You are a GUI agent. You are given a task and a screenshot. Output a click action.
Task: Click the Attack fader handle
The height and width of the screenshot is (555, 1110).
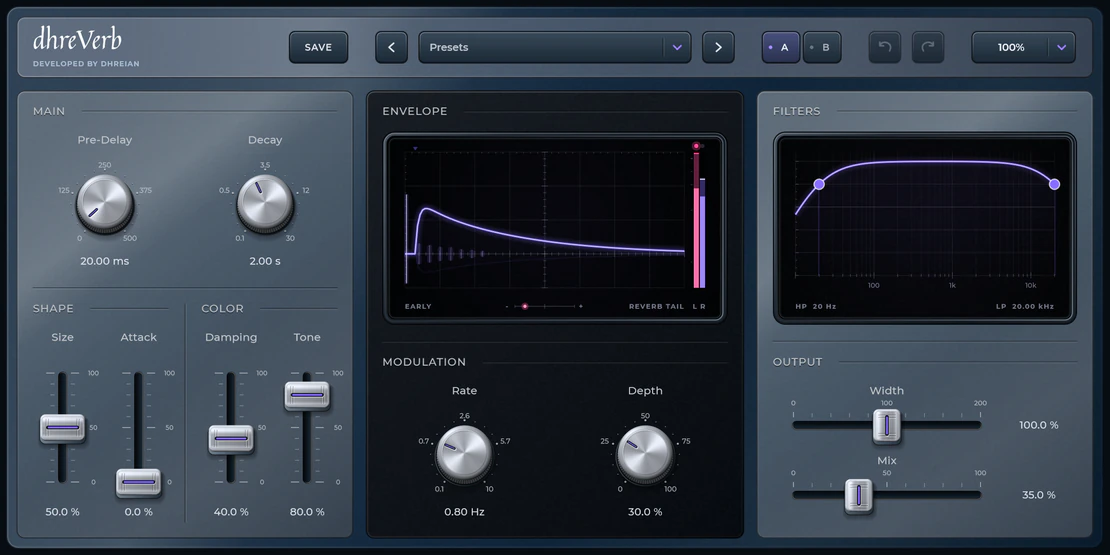click(138, 482)
